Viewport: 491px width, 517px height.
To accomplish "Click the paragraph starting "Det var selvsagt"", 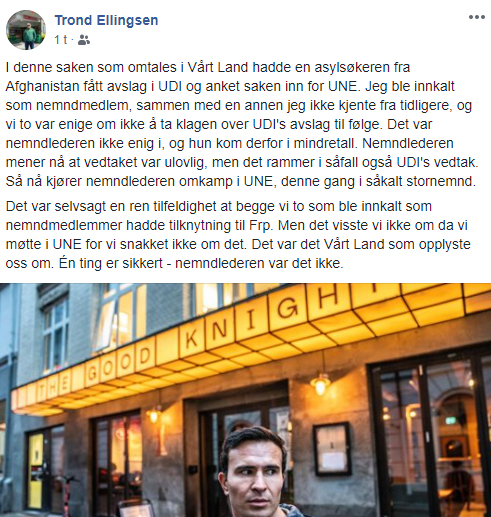I will click(x=238, y=235).
